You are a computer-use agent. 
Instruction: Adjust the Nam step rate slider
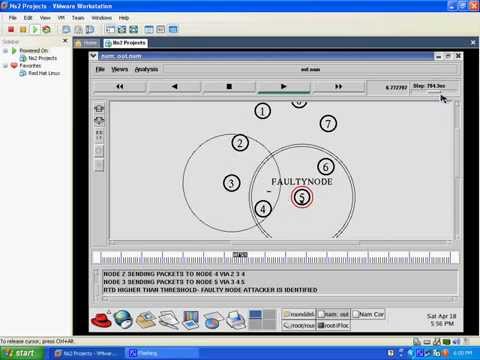click(434, 92)
